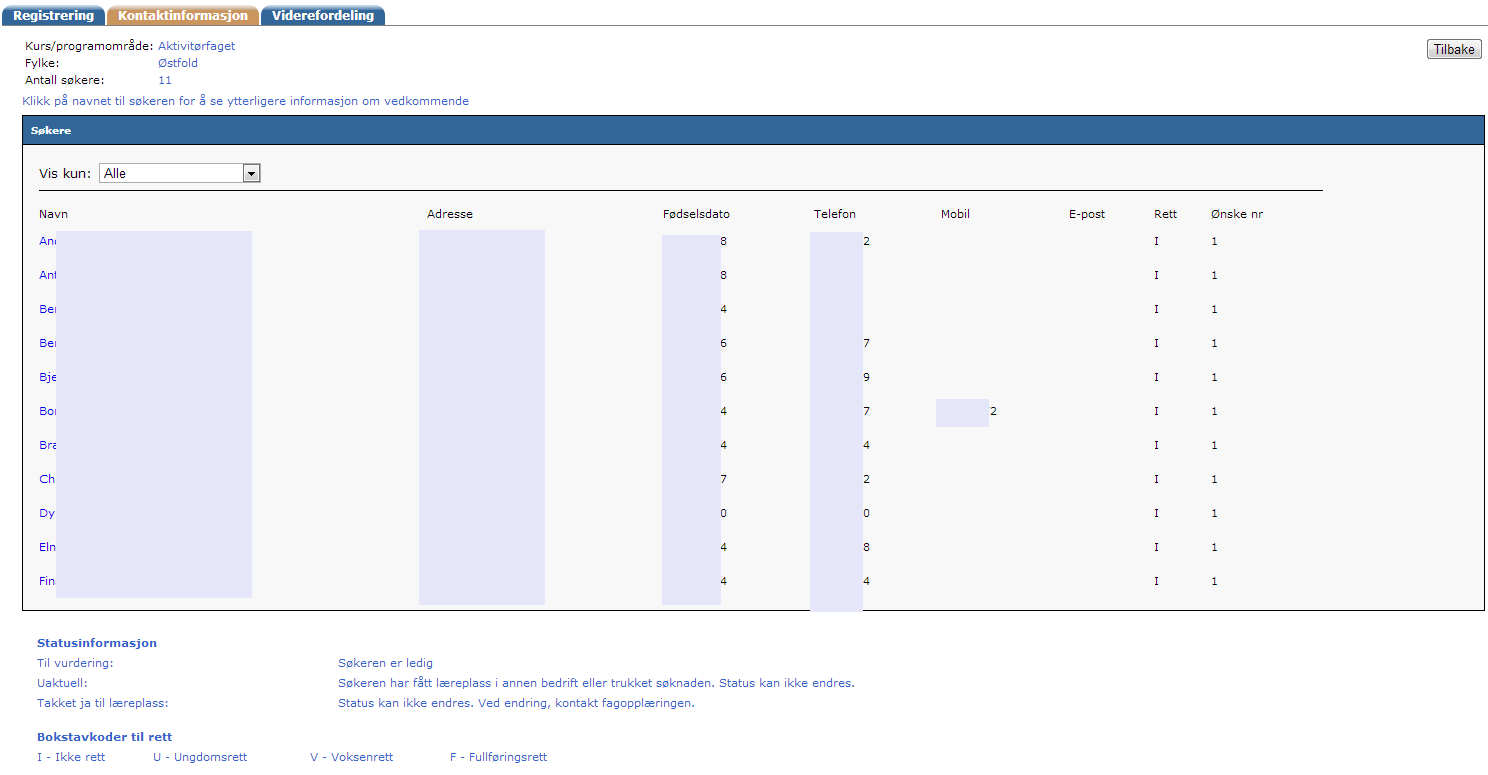This screenshot has height=775, width=1488.
Task: Click the Navn column header
Action: click(54, 214)
